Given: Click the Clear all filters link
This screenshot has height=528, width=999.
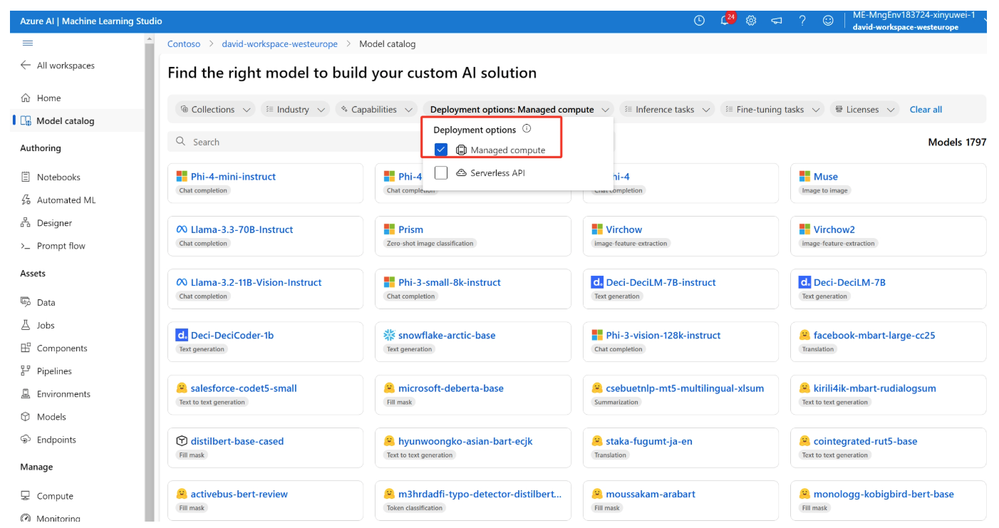Looking at the screenshot, I should (926, 110).
